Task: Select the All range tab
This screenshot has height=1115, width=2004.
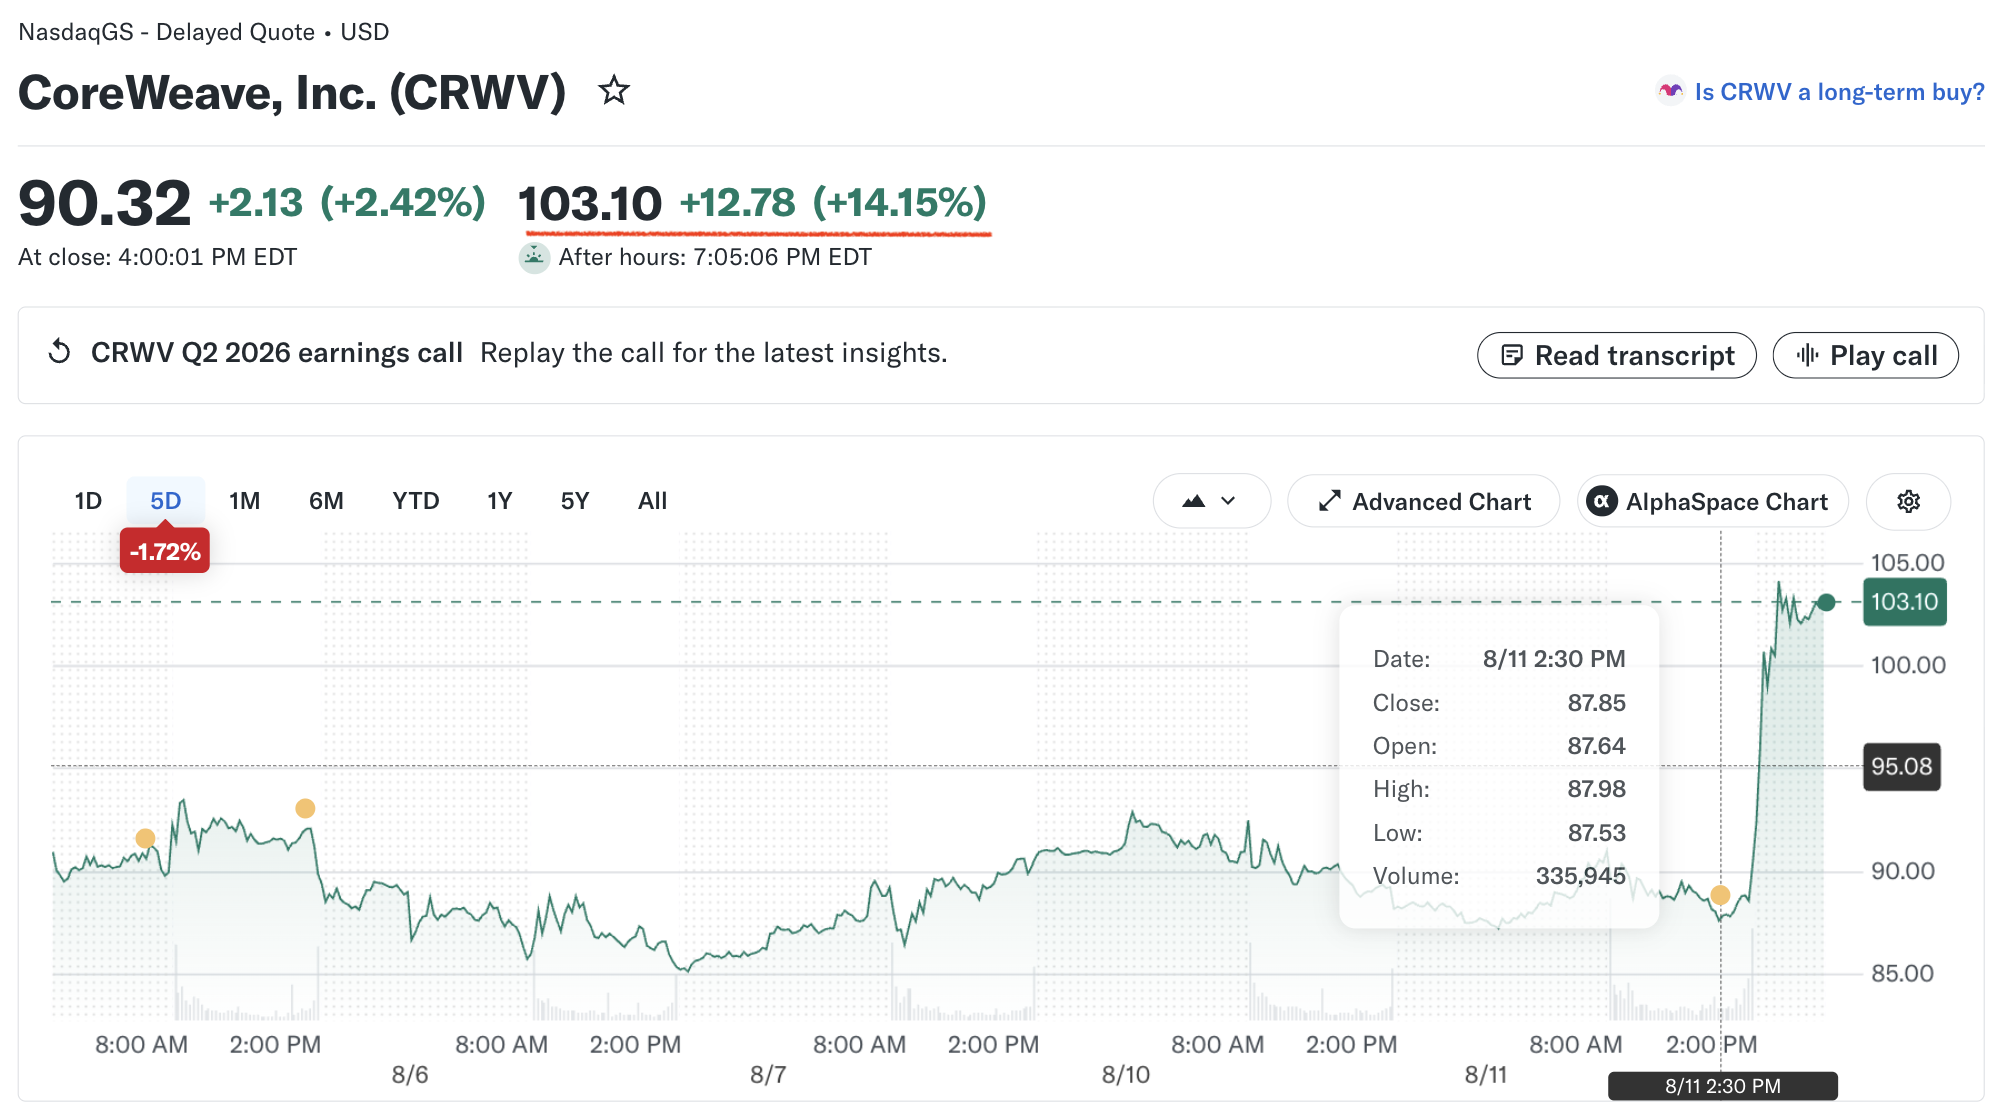Action: pyautogui.click(x=652, y=501)
